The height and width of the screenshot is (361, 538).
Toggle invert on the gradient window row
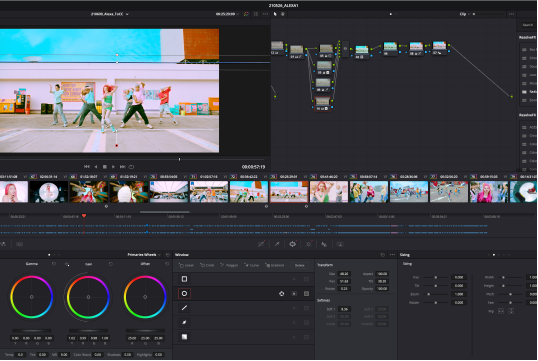coord(294,337)
